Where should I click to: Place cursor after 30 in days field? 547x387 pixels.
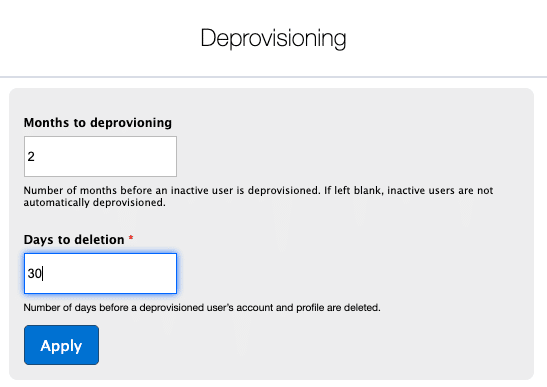tap(43, 274)
